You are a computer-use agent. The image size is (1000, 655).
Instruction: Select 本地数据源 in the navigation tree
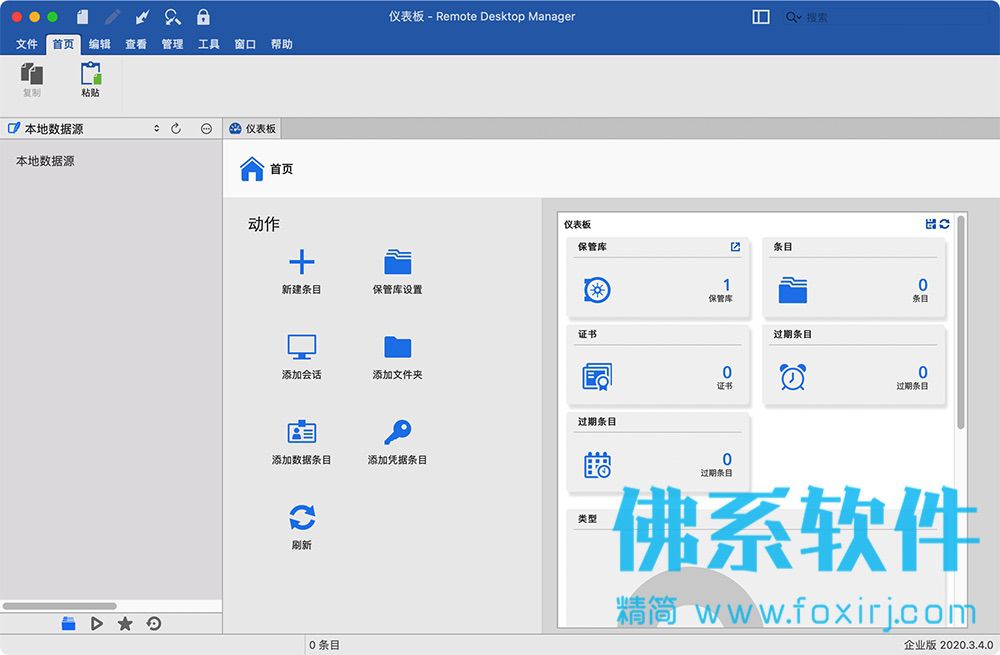pyautogui.click(x=45, y=161)
